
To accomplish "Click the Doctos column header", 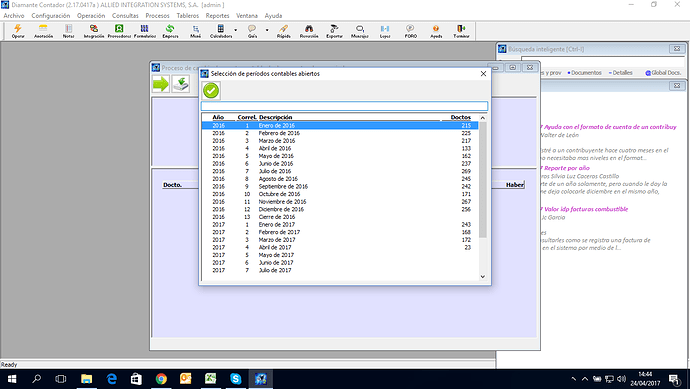I will coord(461,117).
